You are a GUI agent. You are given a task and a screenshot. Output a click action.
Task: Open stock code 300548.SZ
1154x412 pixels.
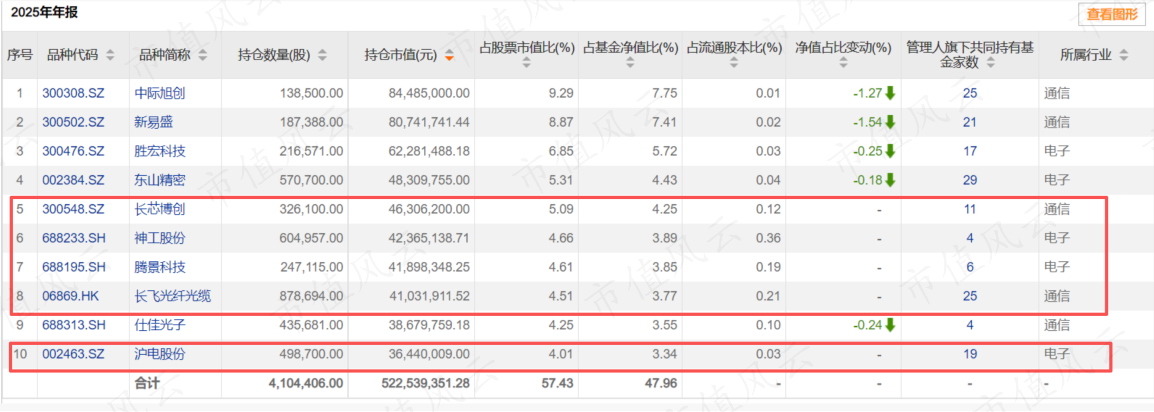coord(74,210)
